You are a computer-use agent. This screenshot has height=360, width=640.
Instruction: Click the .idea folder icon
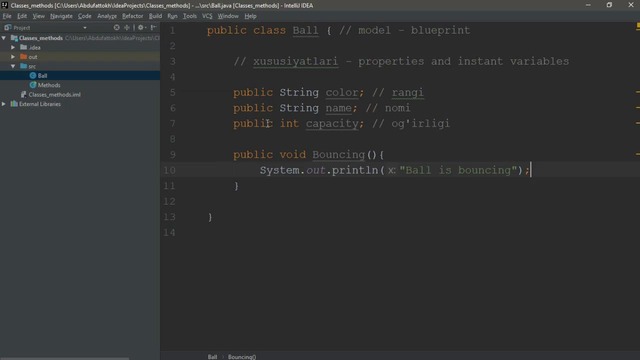pyautogui.click(x=24, y=47)
